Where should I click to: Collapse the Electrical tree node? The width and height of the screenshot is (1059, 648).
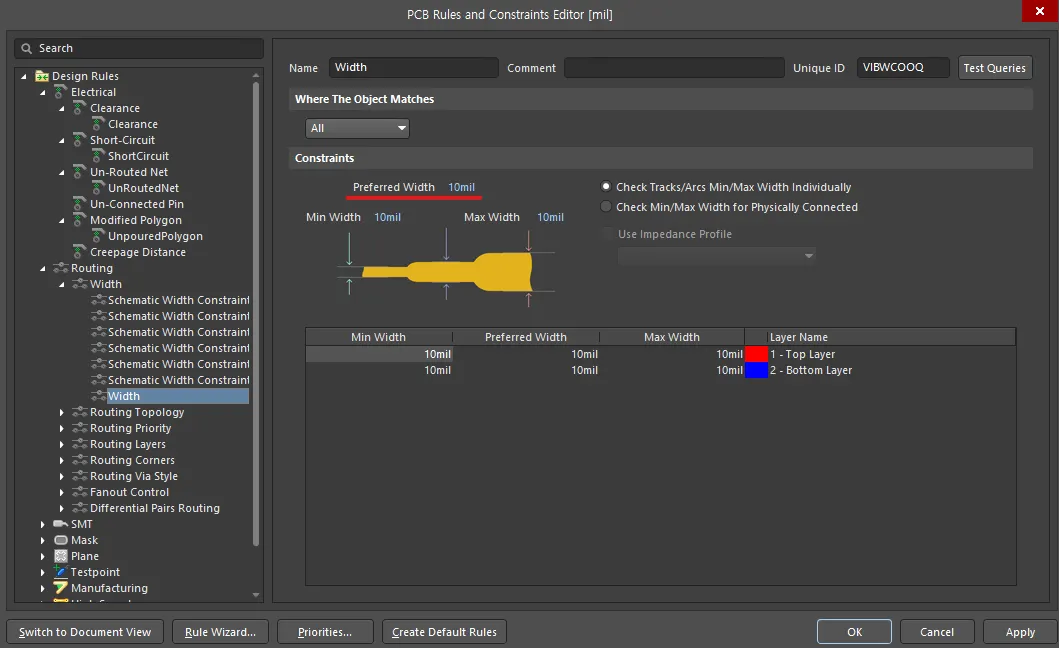[43, 93]
